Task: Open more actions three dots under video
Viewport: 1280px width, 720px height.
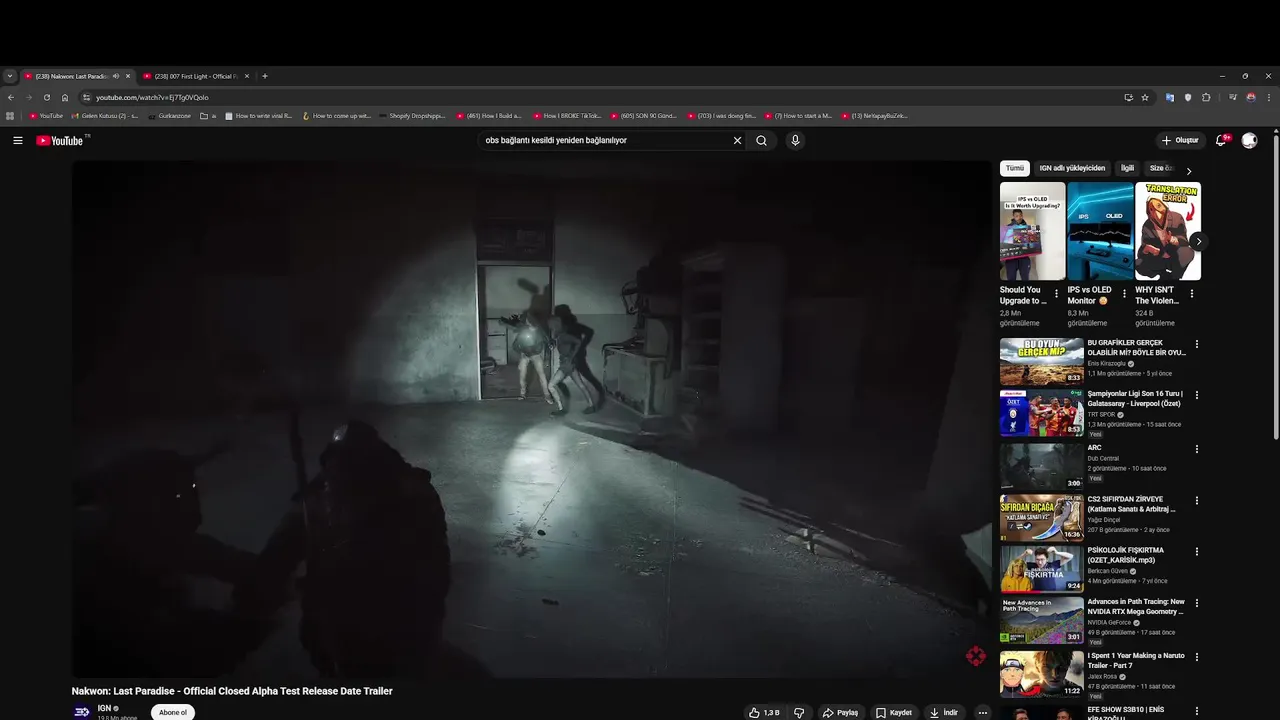Action: (x=983, y=713)
